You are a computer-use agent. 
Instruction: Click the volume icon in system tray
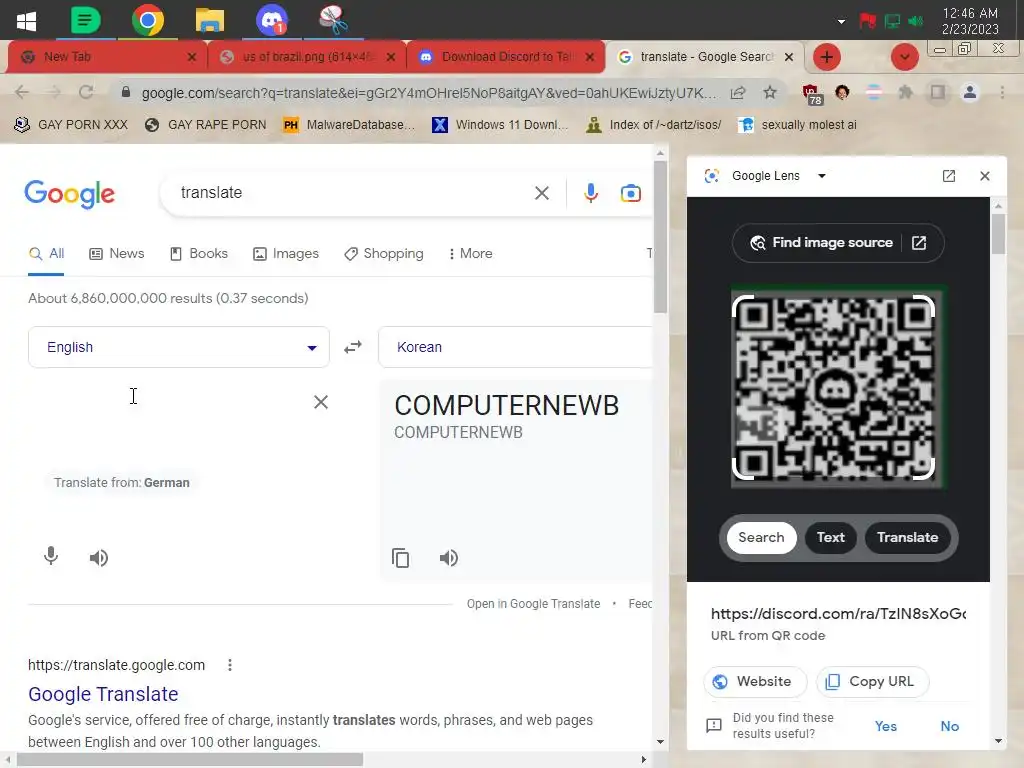[x=916, y=21]
